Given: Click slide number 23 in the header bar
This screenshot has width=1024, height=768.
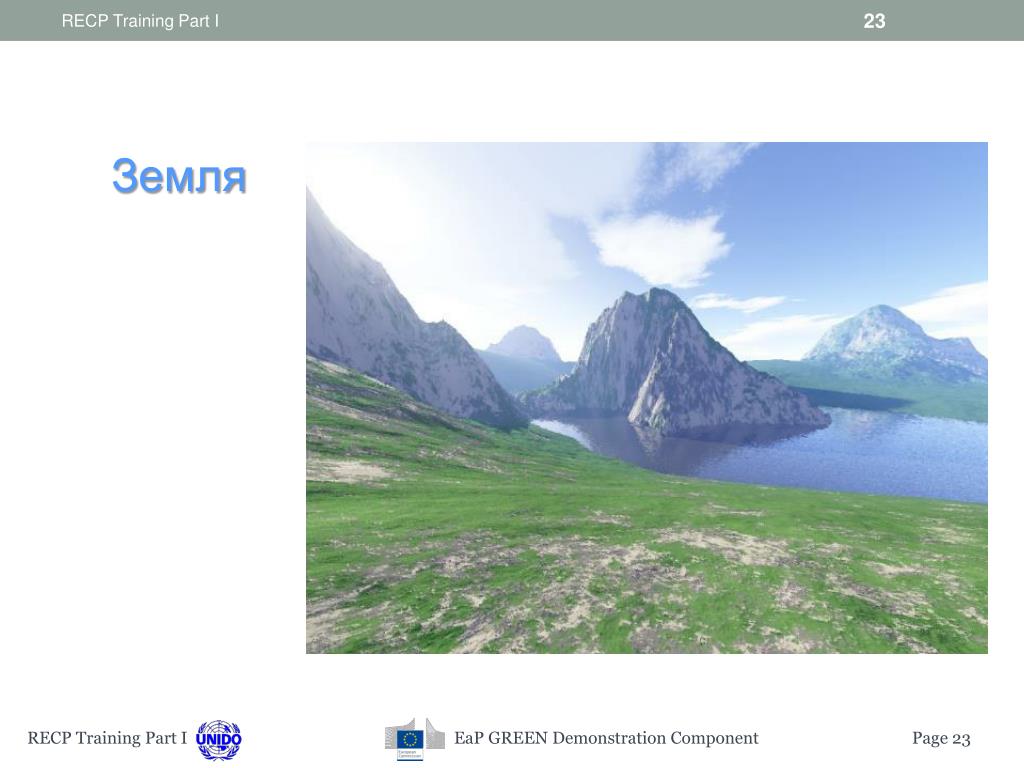Looking at the screenshot, I should point(874,21).
